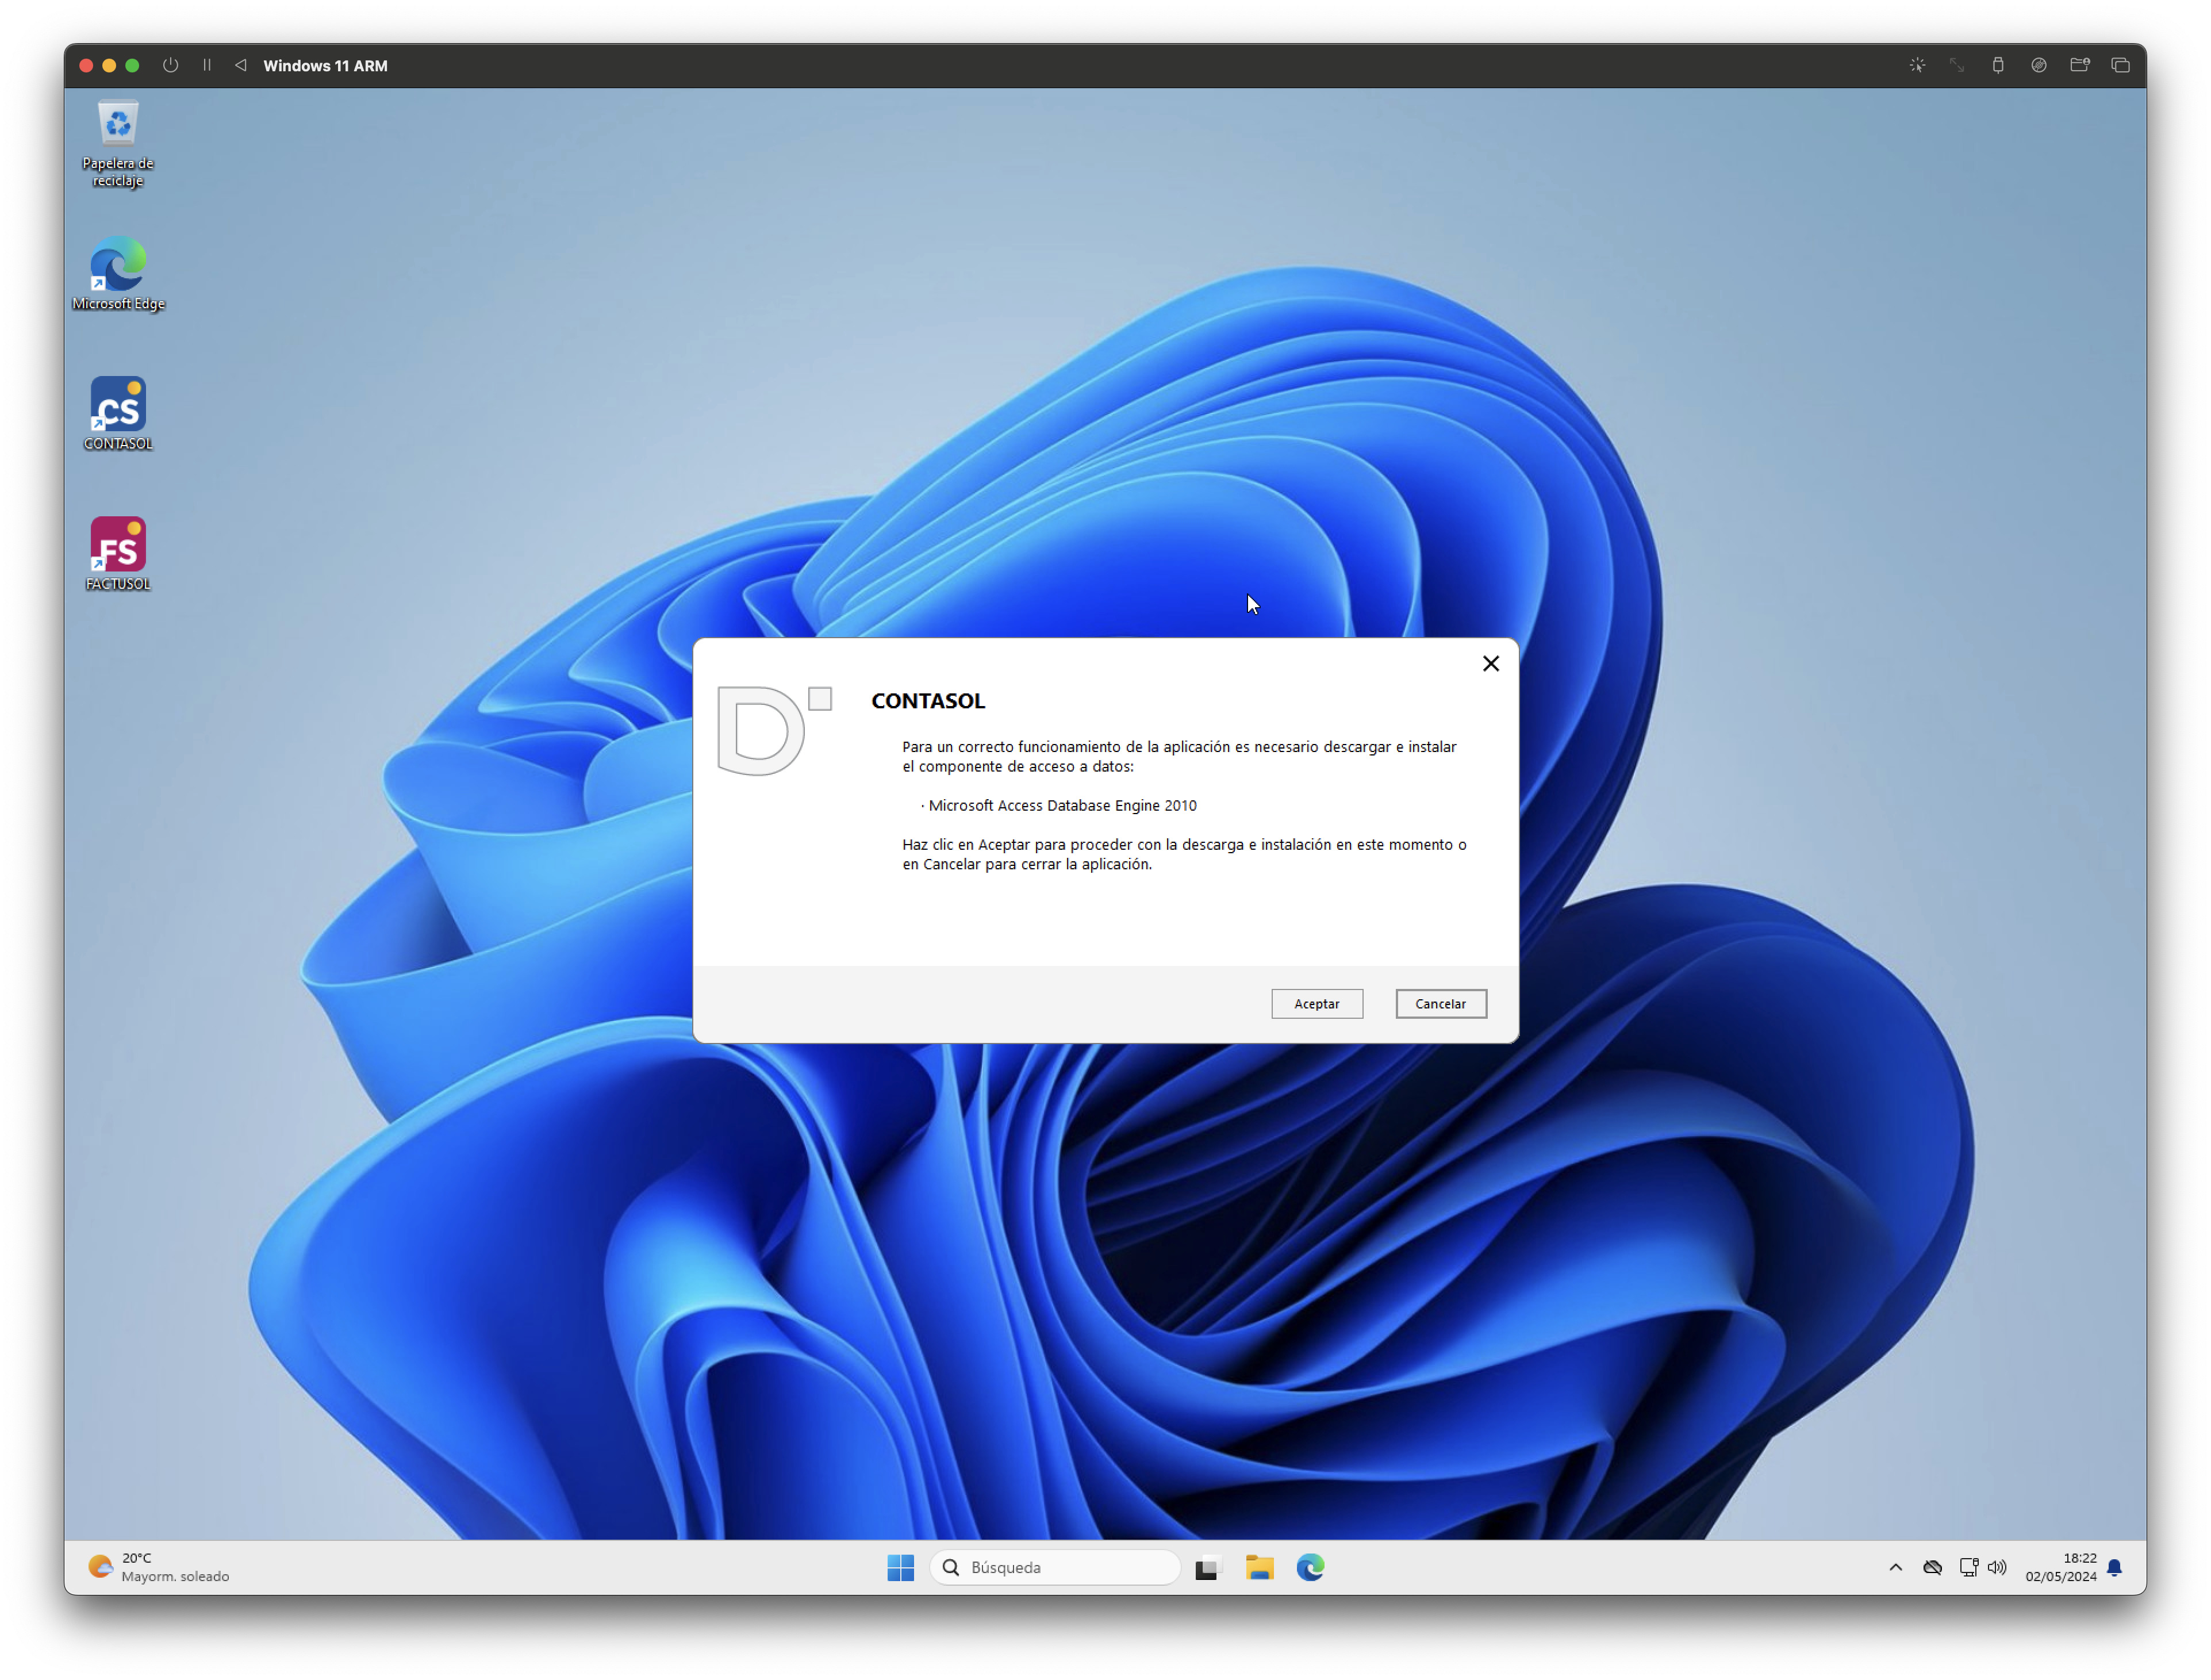Open the Papelera de reciclaje desktop icon
This screenshot has height=1680, width=2211.
click(x=118, y=143)
